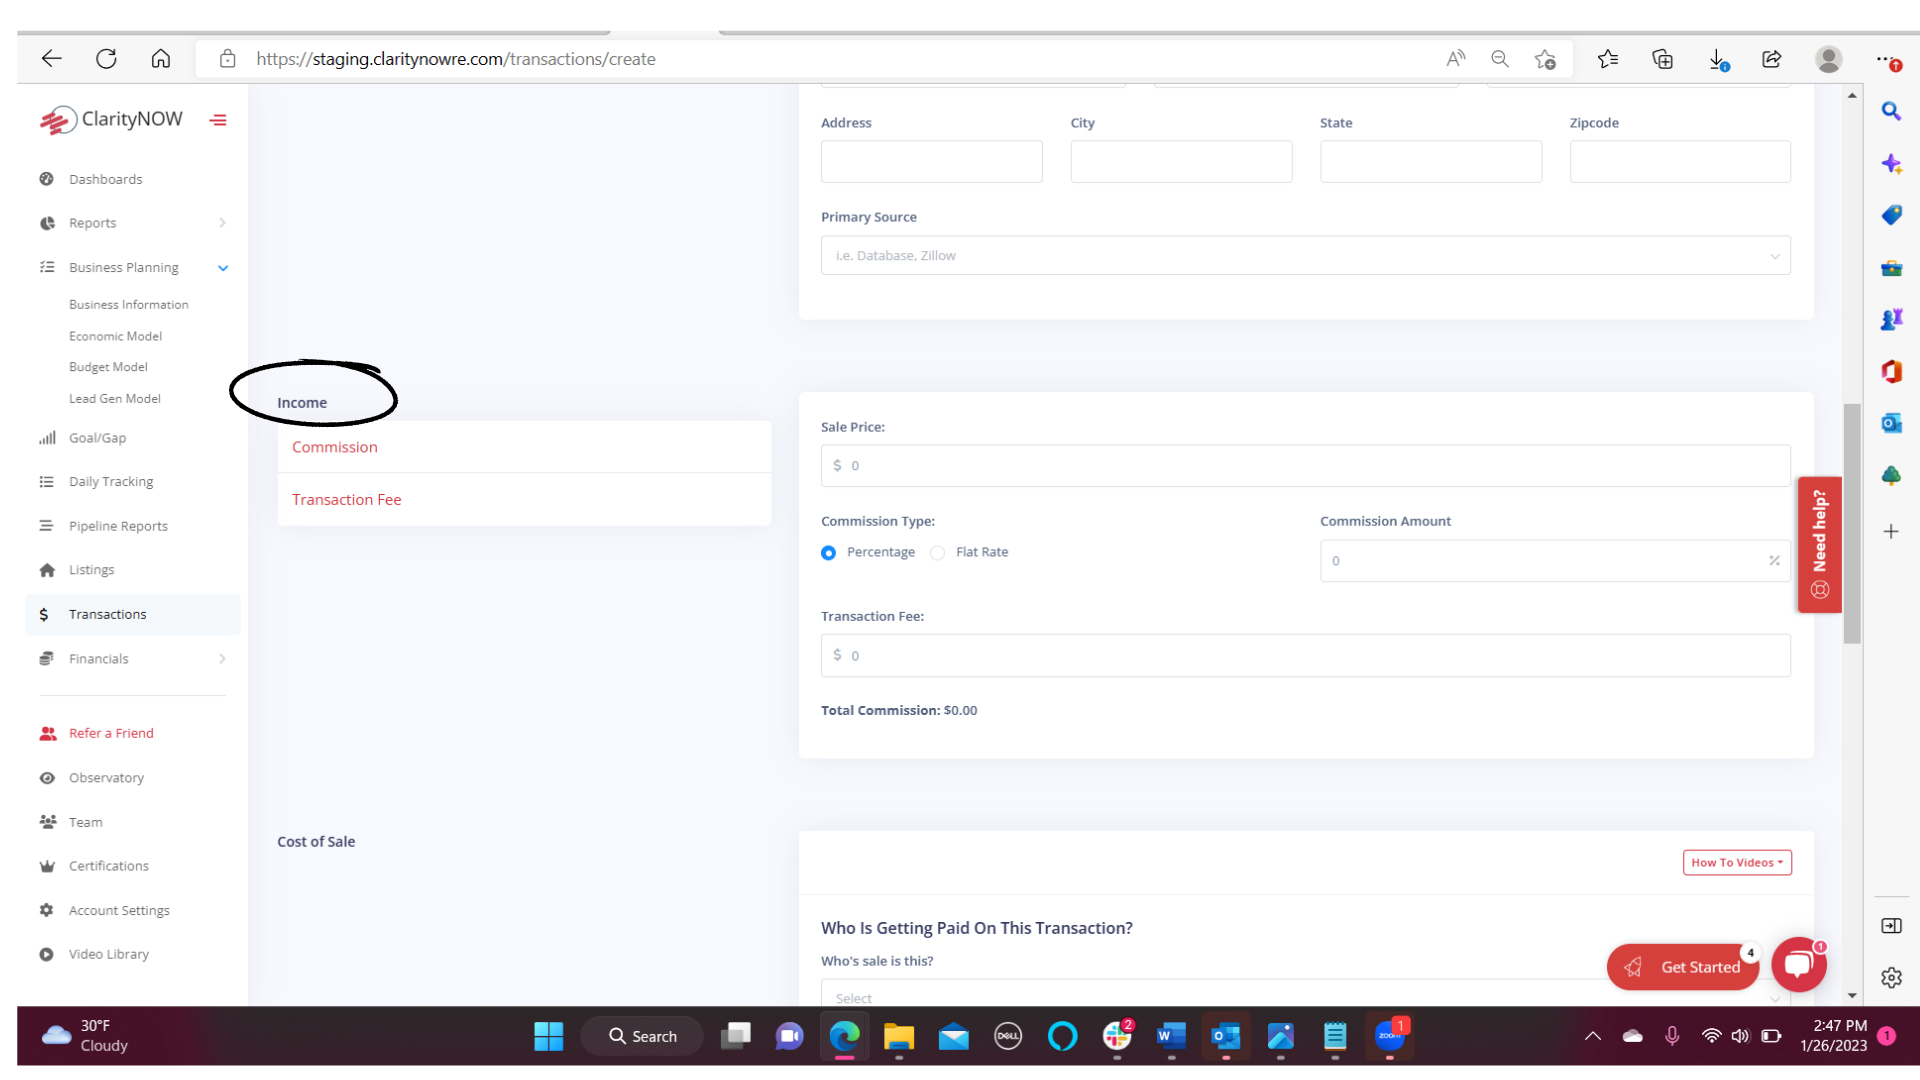
Task: Select Percentage commission type radio button
Action: (x=828, y=553)
